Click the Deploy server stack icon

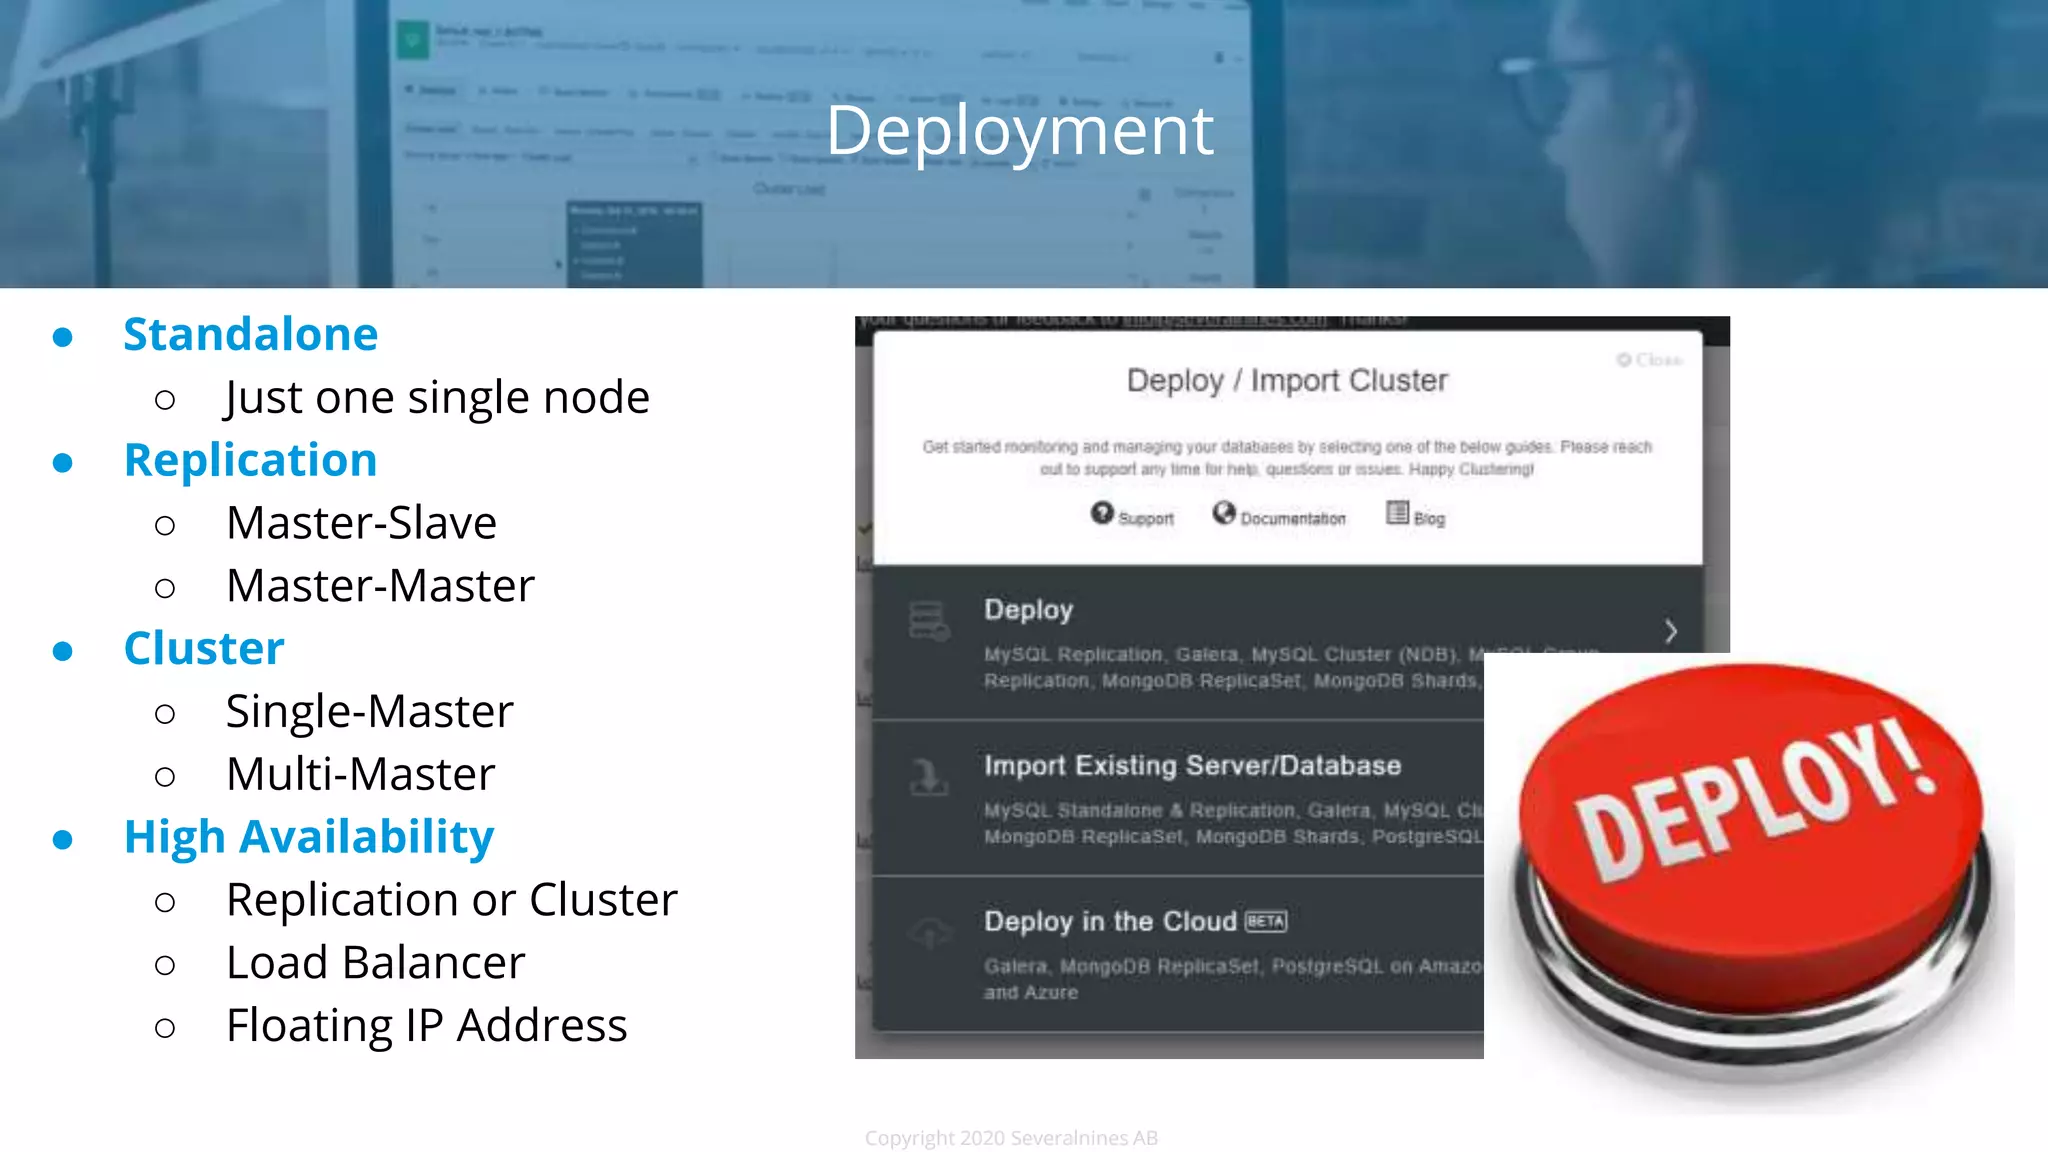click(x=929, y=621)
